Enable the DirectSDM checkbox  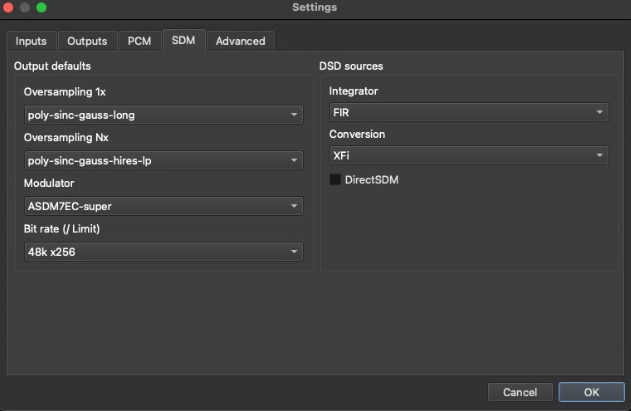click(x=335, y=180)
